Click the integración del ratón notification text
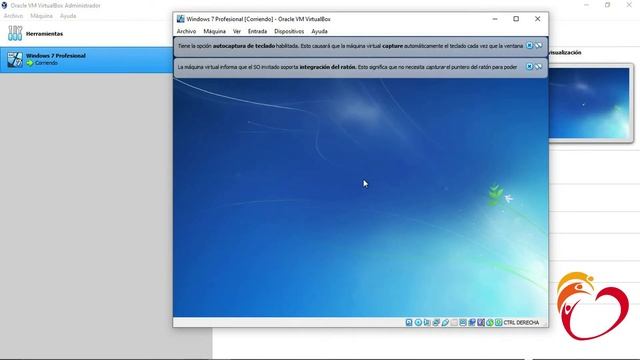The image size is (640, 360). 347,67
